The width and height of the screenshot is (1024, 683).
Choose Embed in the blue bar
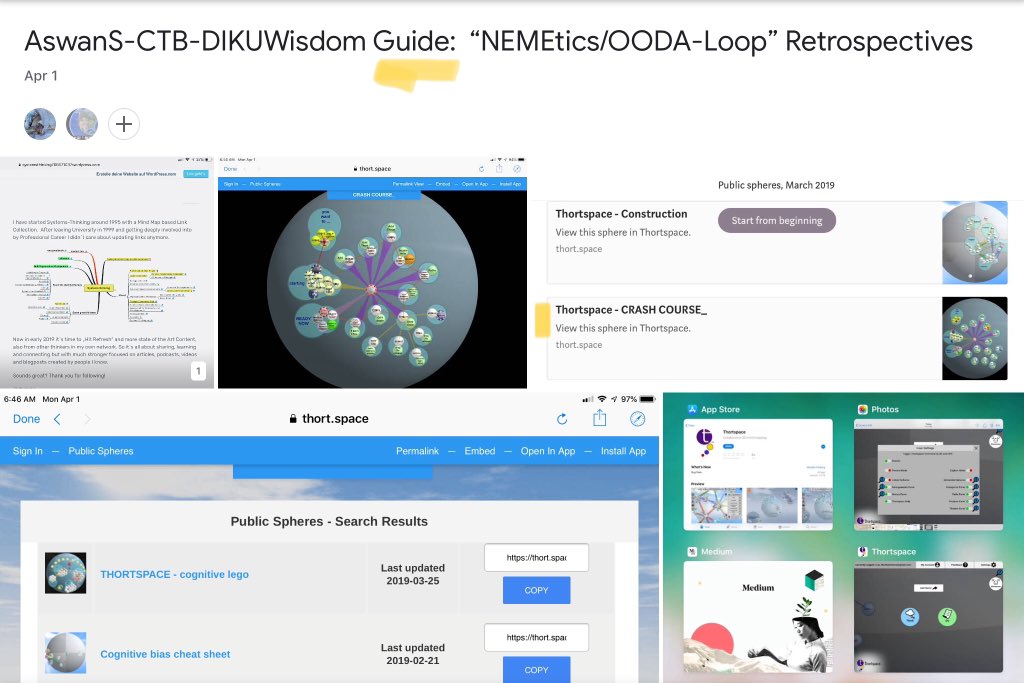coord(480,451)
